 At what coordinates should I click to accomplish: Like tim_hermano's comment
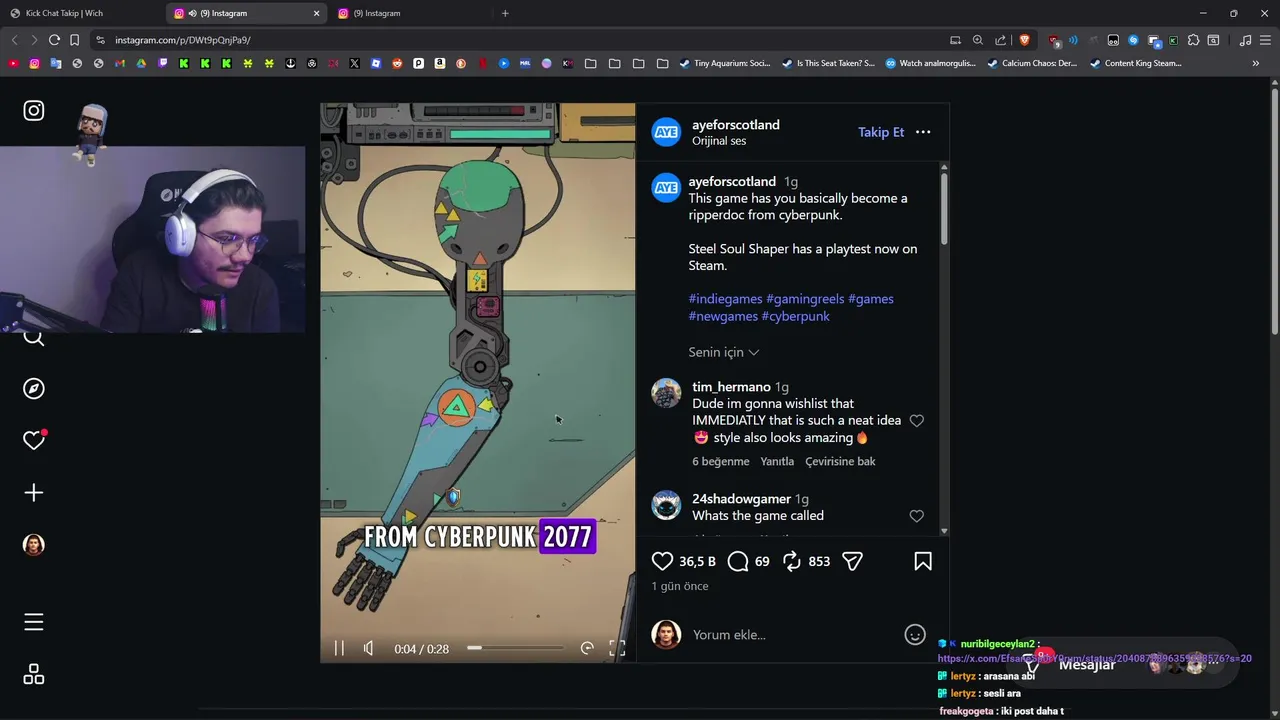coord(917,421)
